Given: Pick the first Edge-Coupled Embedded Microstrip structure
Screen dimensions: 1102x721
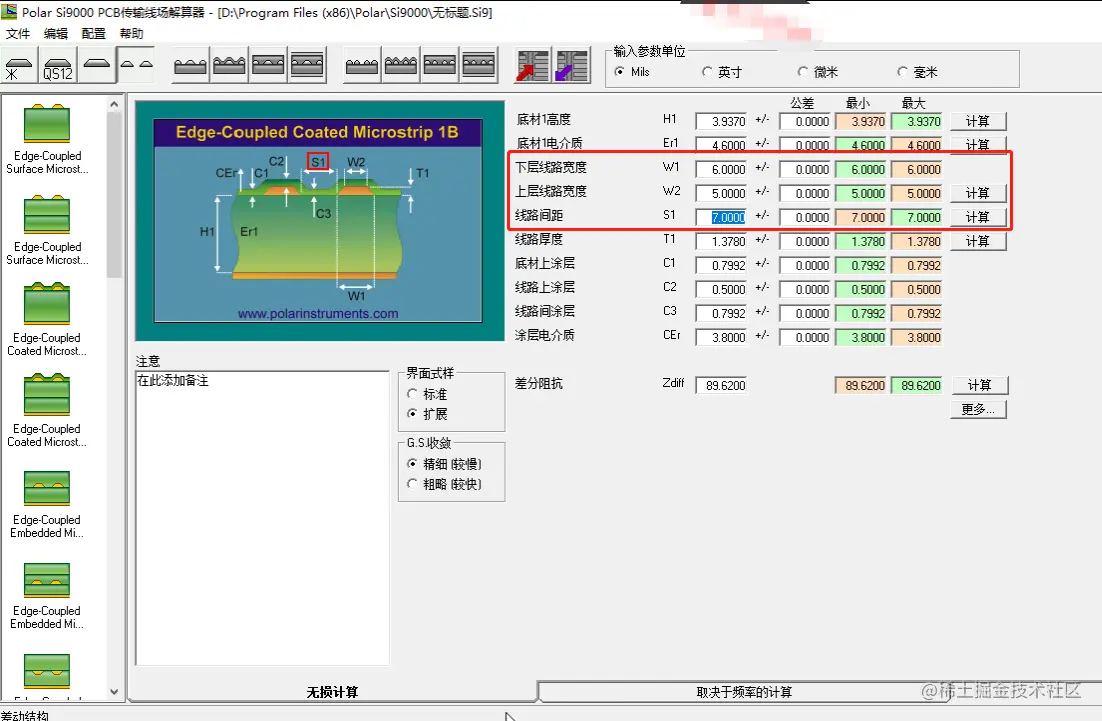Looking at the screenshot, I should (47, 504).
